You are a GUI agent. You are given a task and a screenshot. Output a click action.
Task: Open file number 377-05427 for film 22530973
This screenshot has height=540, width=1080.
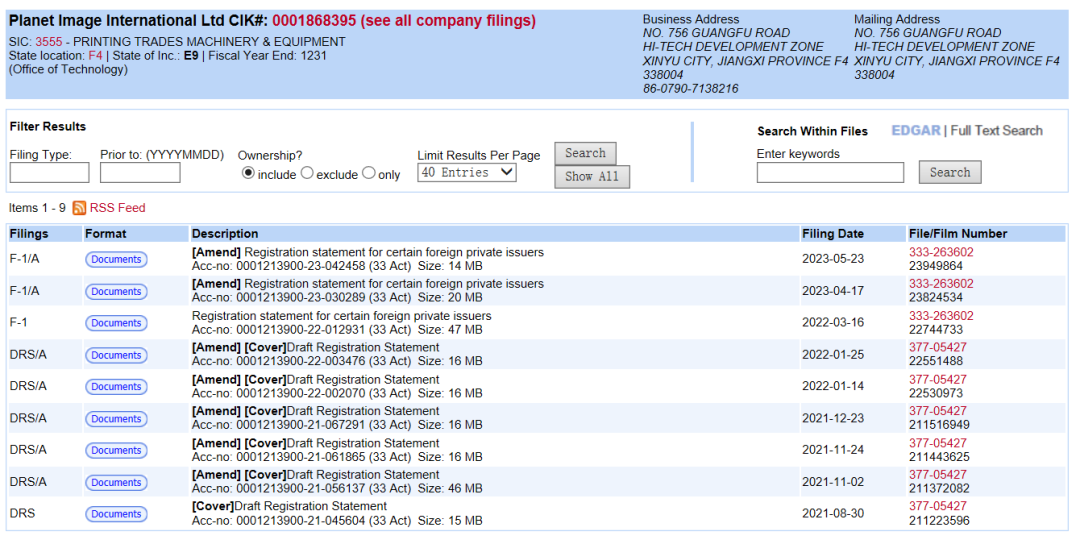937,380
